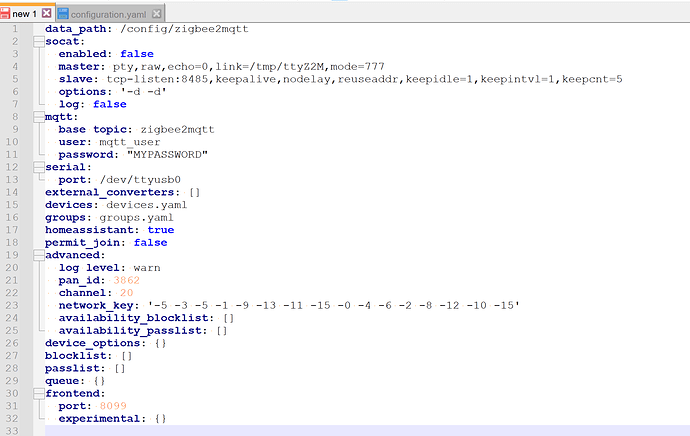Image resolution: width=690 pixels, height=436 pixels.
Task: Switch to the new 1 tab
Action: pos(24,14)
